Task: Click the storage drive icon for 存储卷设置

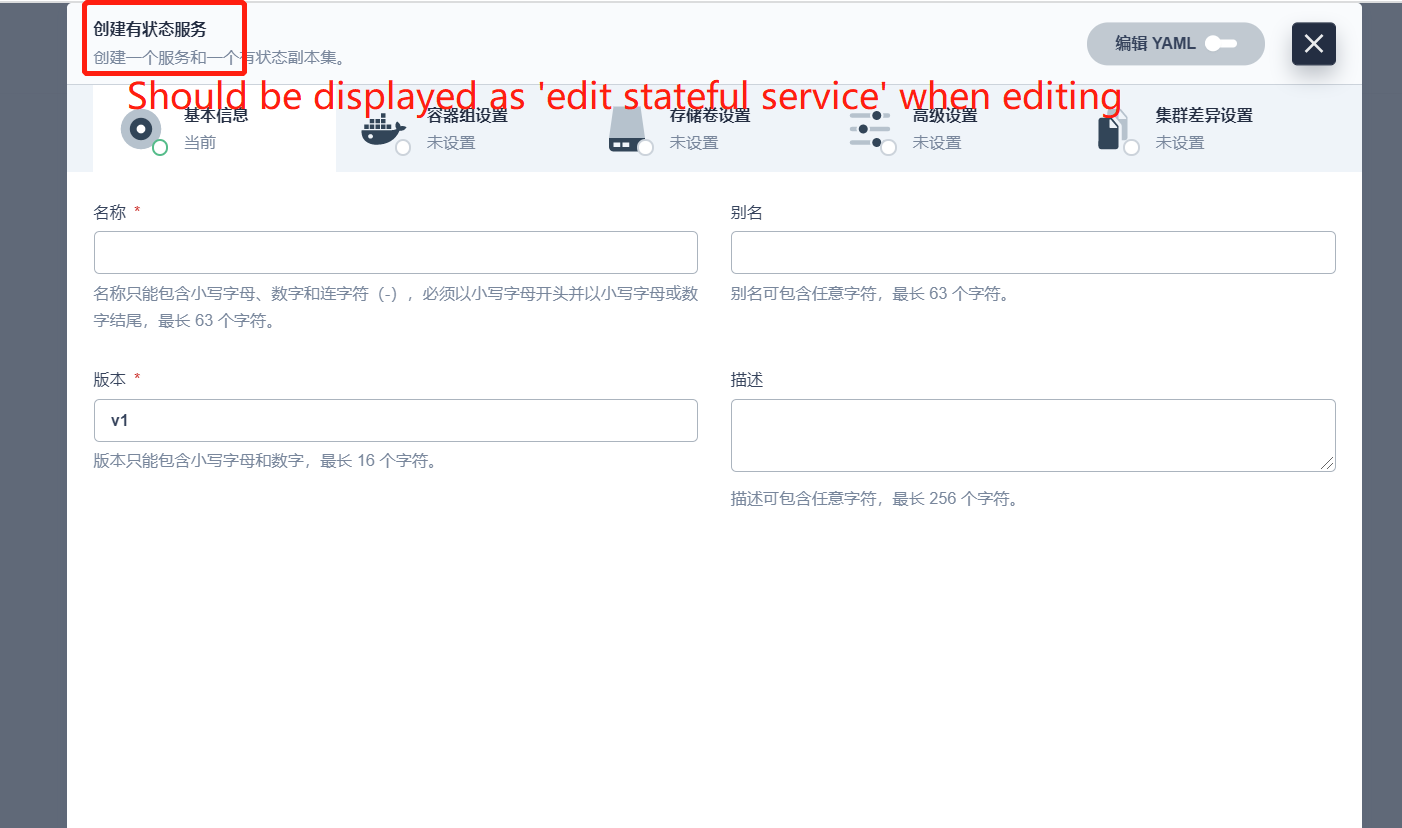Action: [627, 130]
